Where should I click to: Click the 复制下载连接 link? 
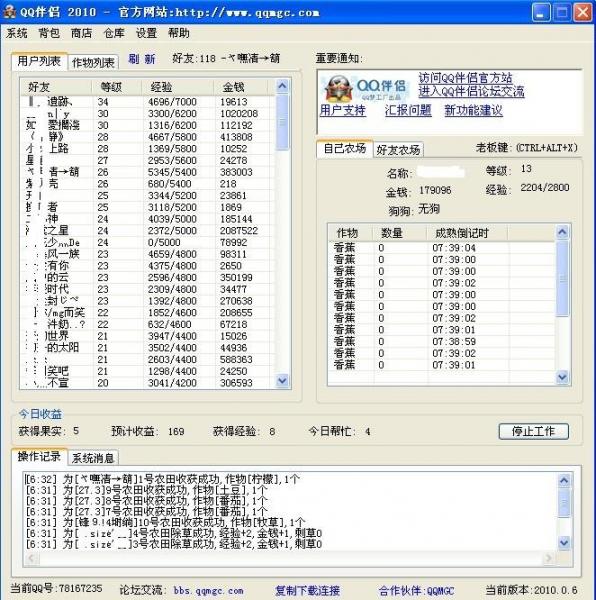(308, 590)
